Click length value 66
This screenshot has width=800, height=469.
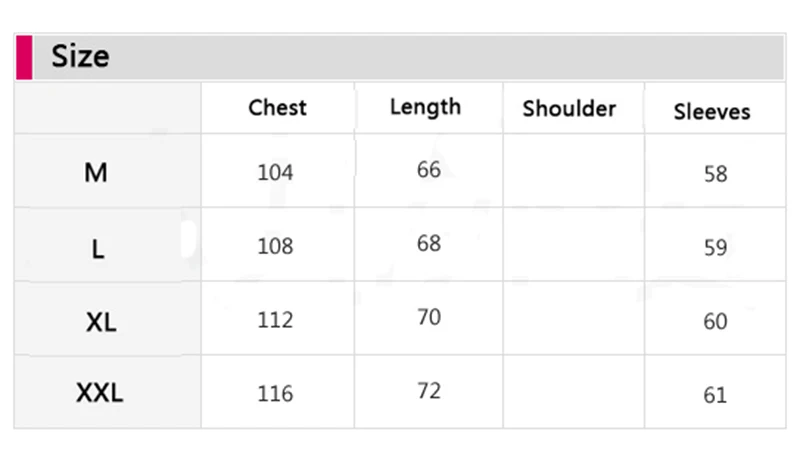pyautogui.click(x=429, y=169)
